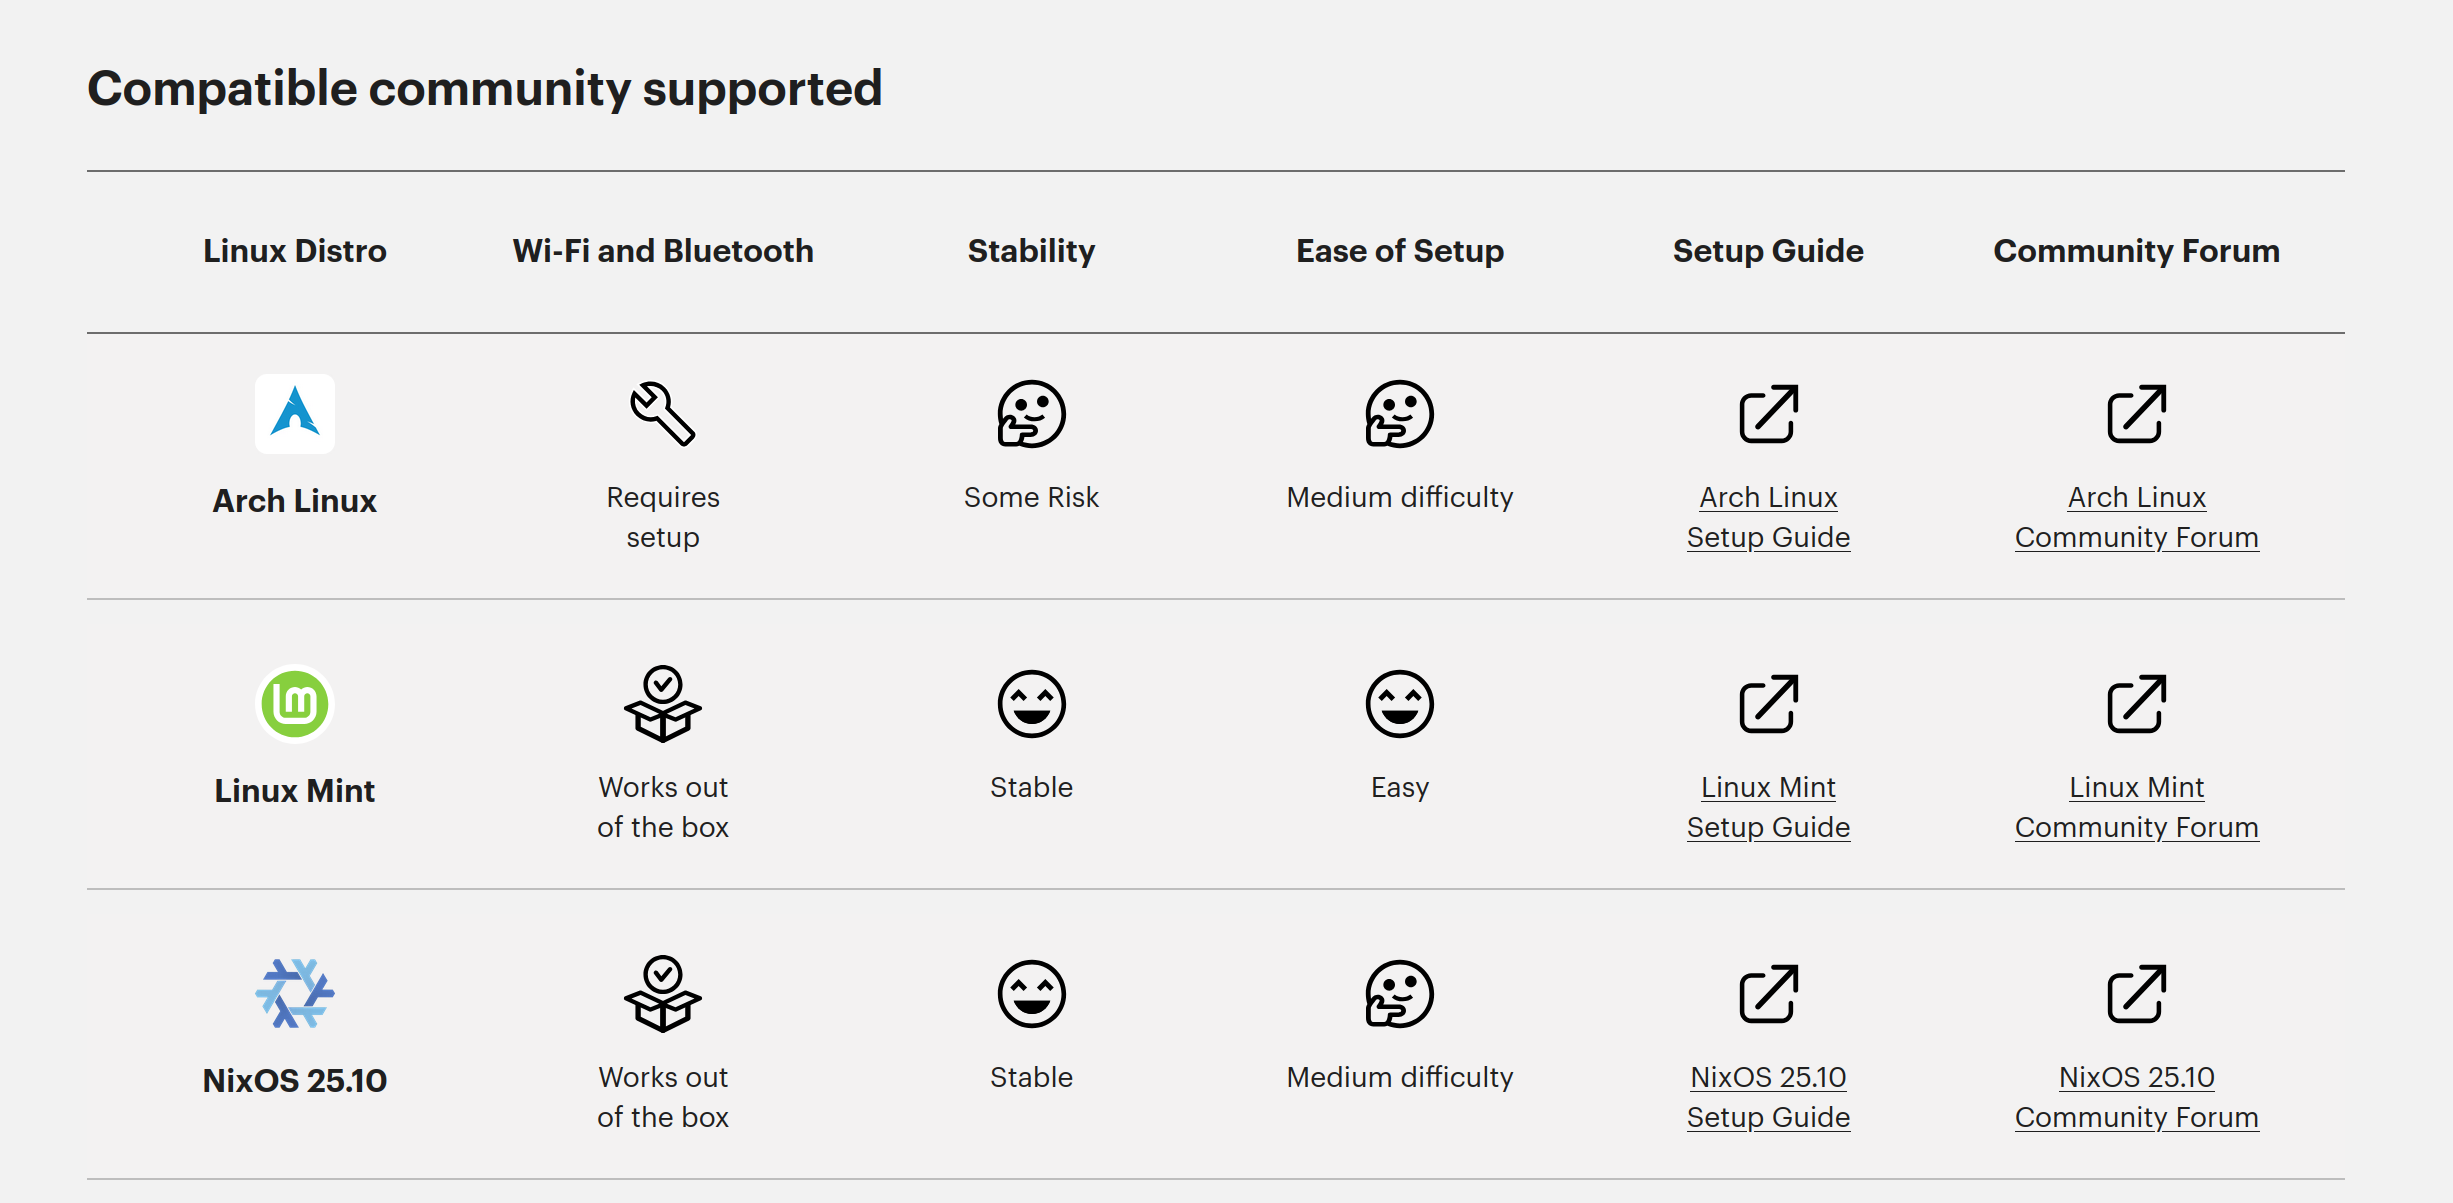
Task: Click the thinking face icon under Arch stability
Action: pos(1031,413)
